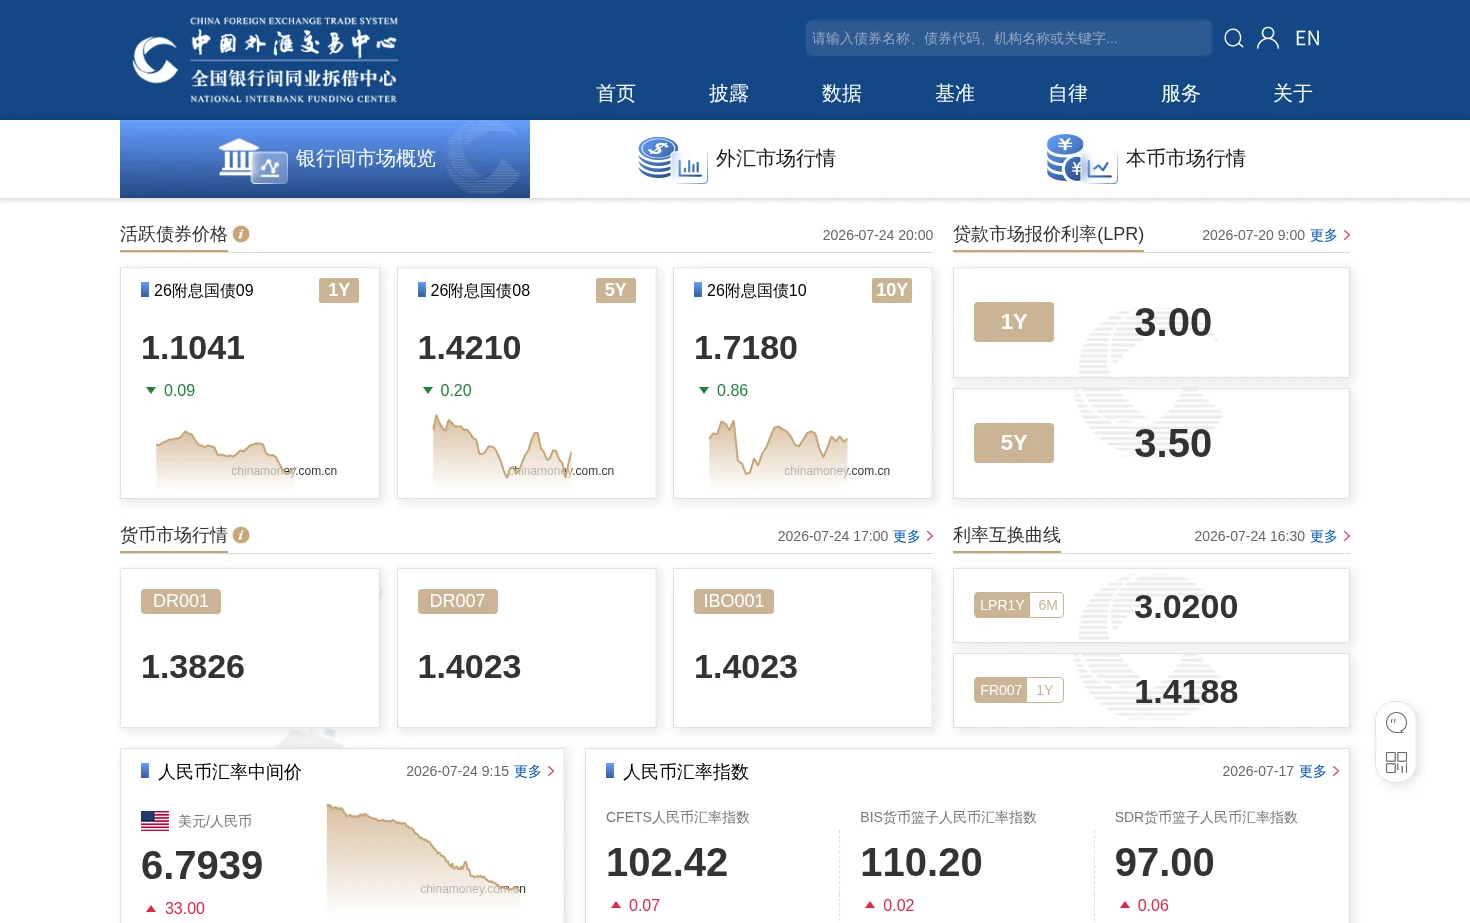Select the 银行间市场概览 tab
Screen dimensions: 1470x923
[325, 159]
